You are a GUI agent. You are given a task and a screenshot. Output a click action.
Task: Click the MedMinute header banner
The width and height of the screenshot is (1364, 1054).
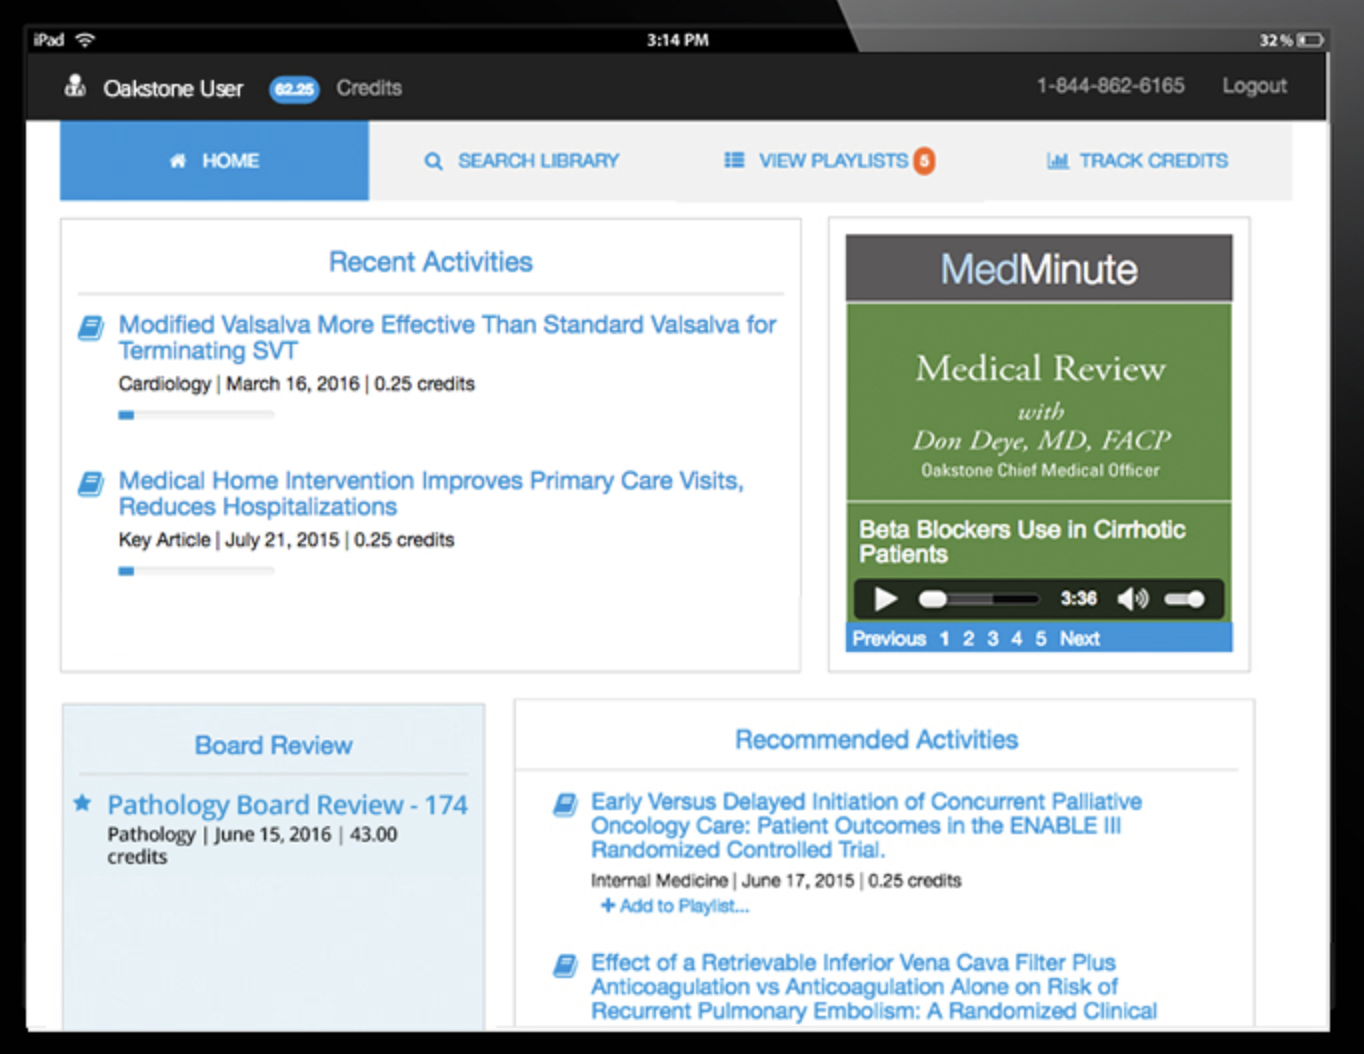click(1039, 269)
